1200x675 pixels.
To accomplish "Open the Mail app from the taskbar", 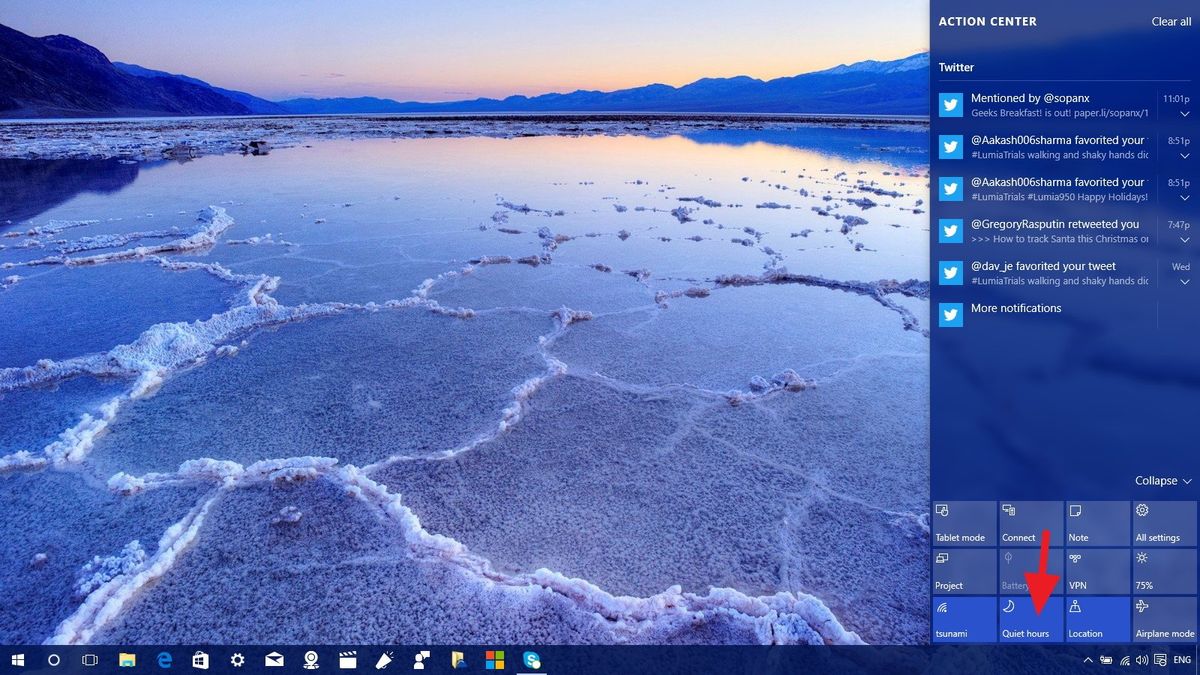I will [273, 660].
